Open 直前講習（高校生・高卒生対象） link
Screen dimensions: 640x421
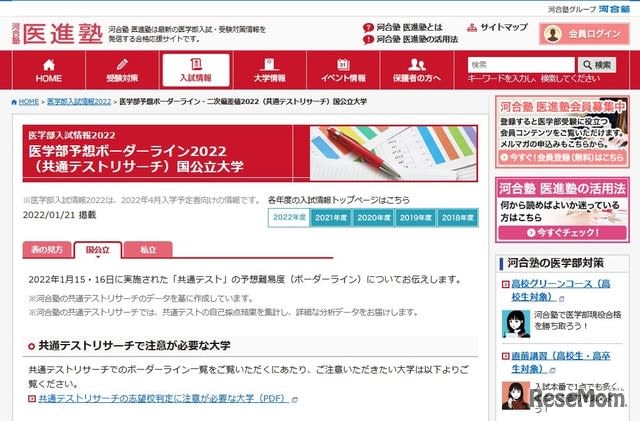[x=561, y=362]
